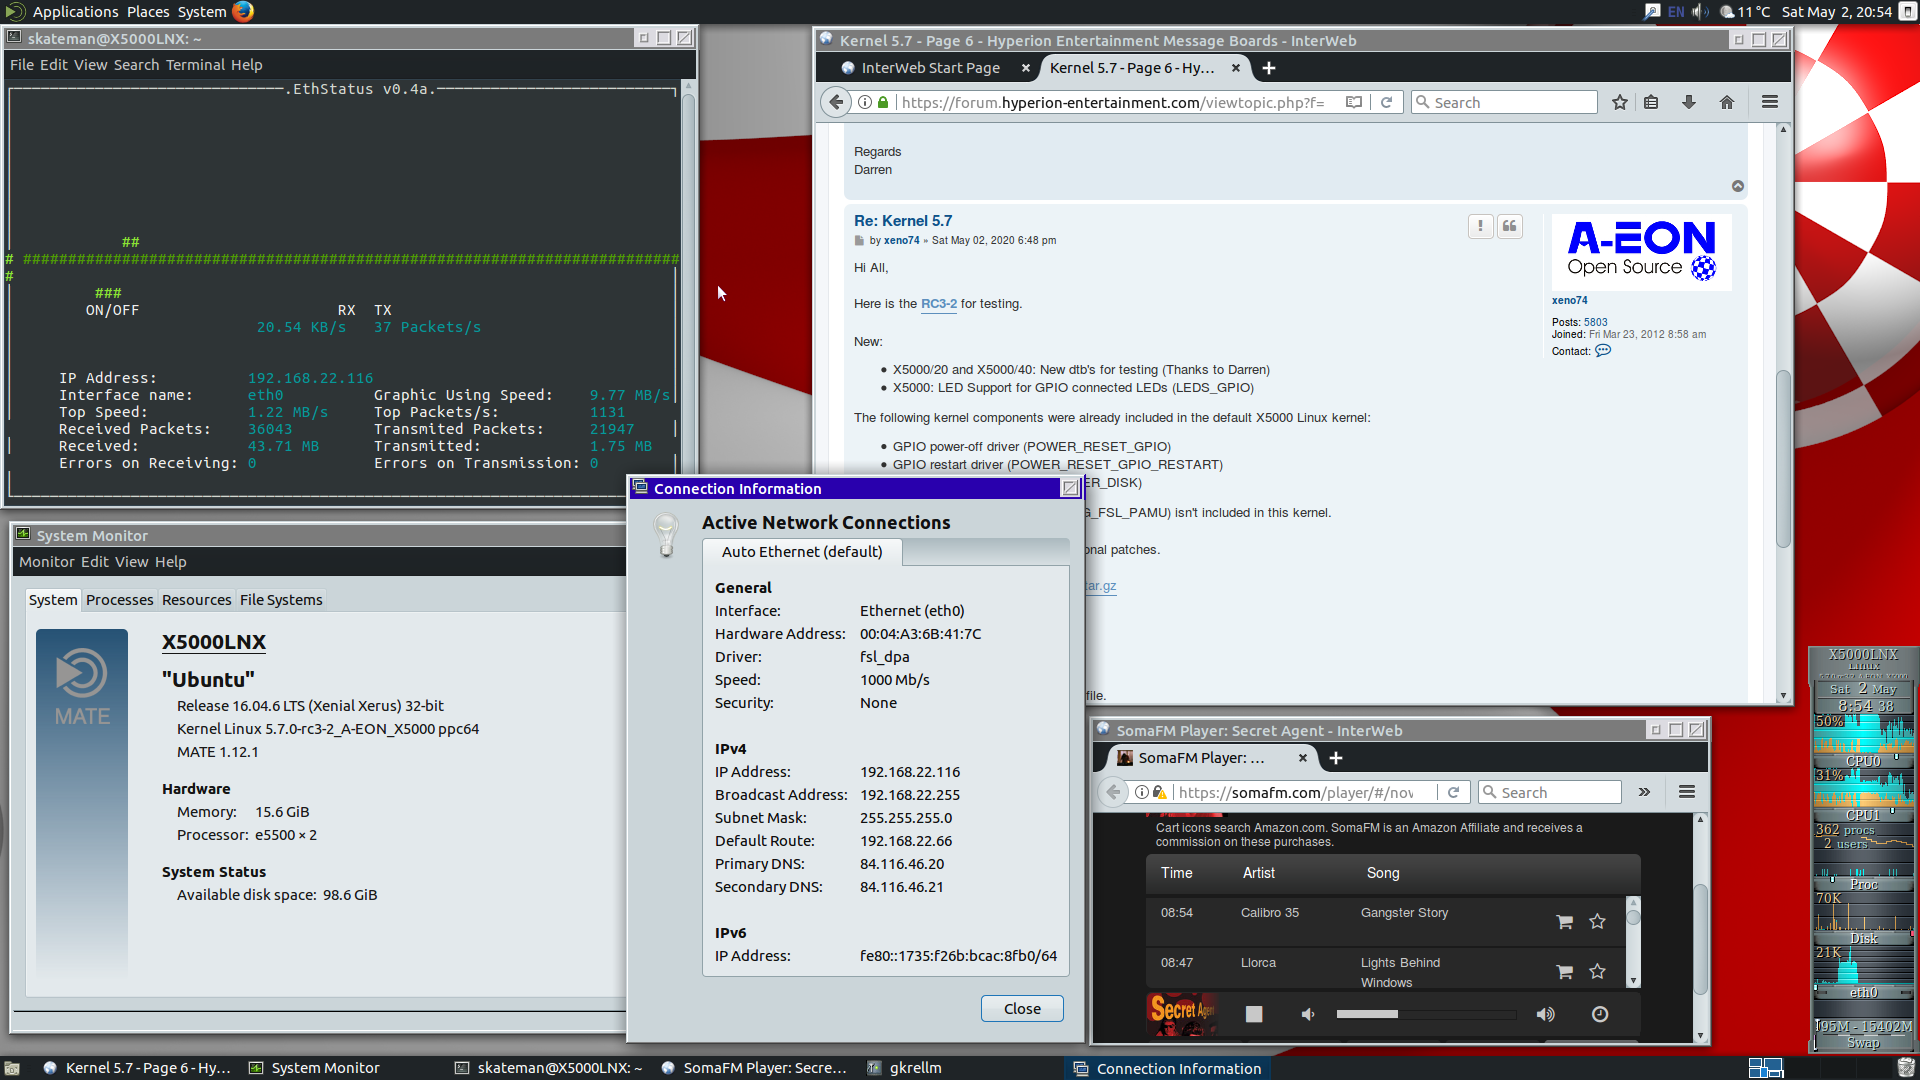Go to home page in forum browser

[x=1726, y=102]
